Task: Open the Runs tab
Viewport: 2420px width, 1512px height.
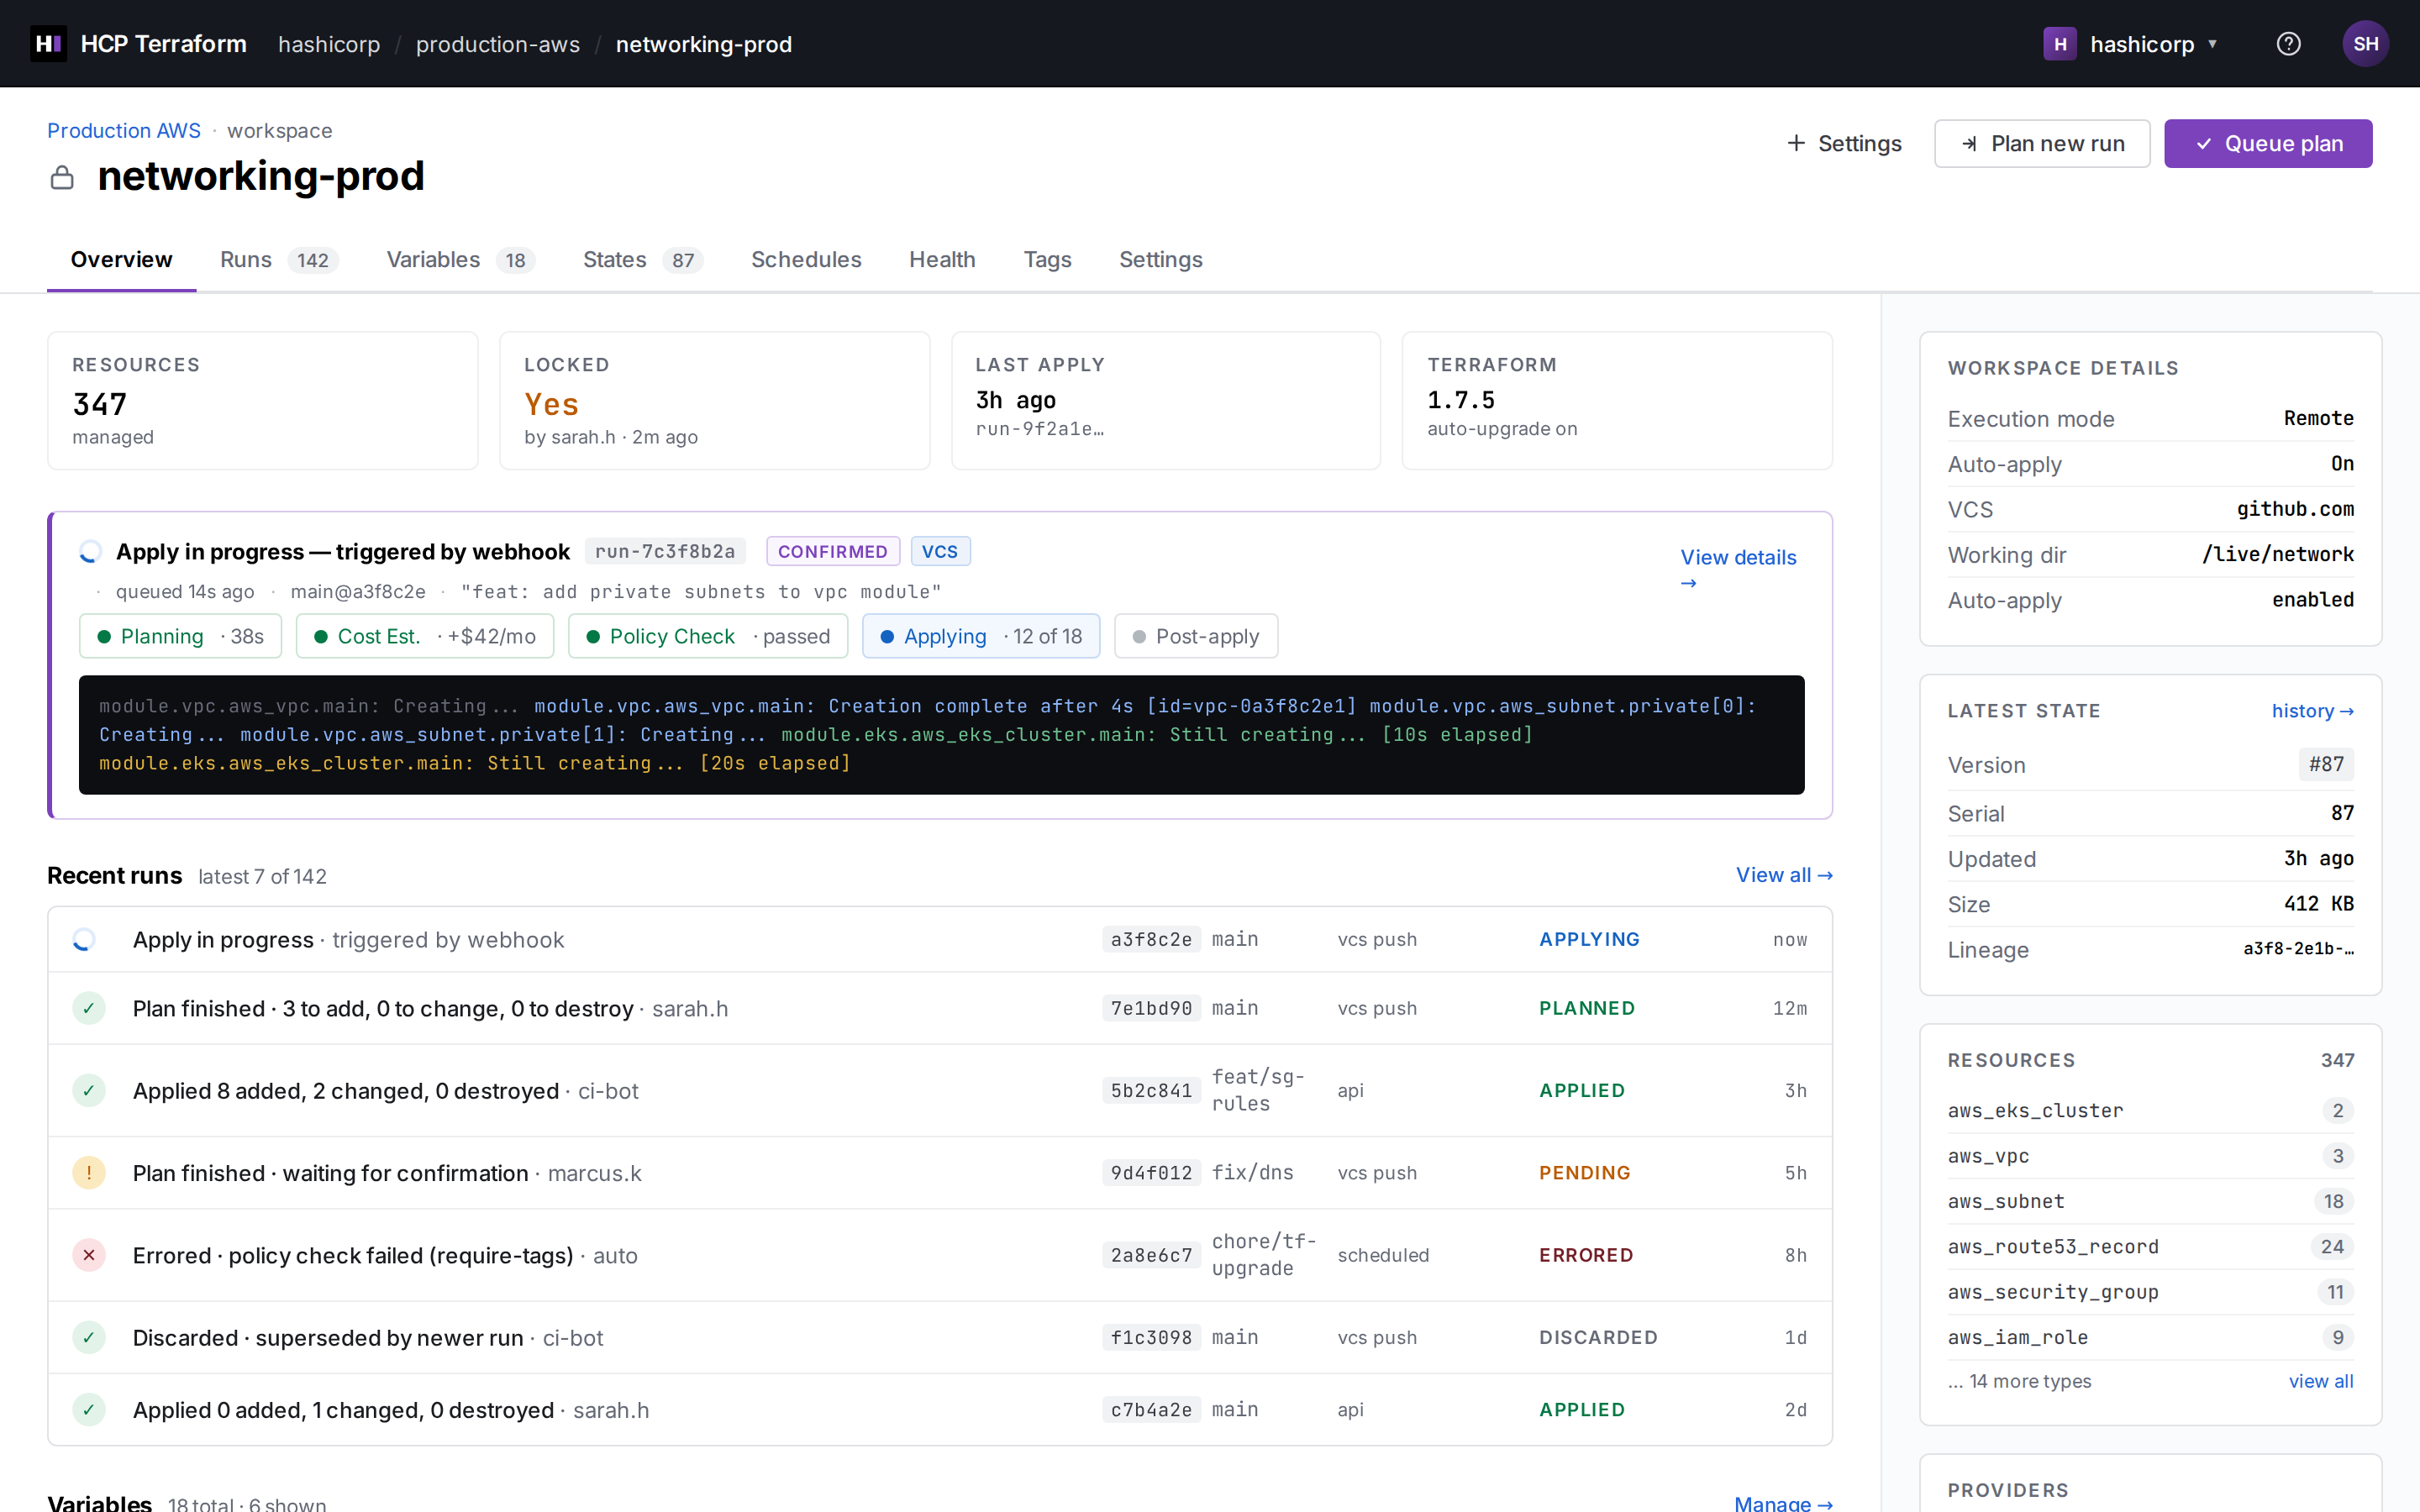Action: [279, 260]
